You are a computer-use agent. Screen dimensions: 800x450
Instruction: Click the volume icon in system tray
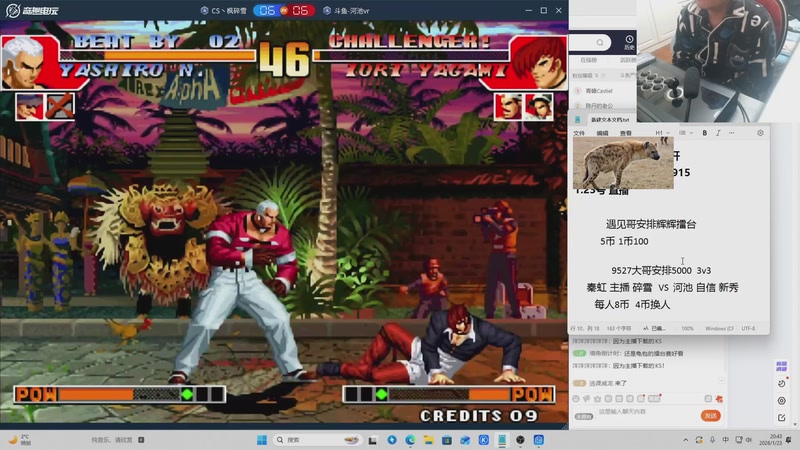coord(749,440)
